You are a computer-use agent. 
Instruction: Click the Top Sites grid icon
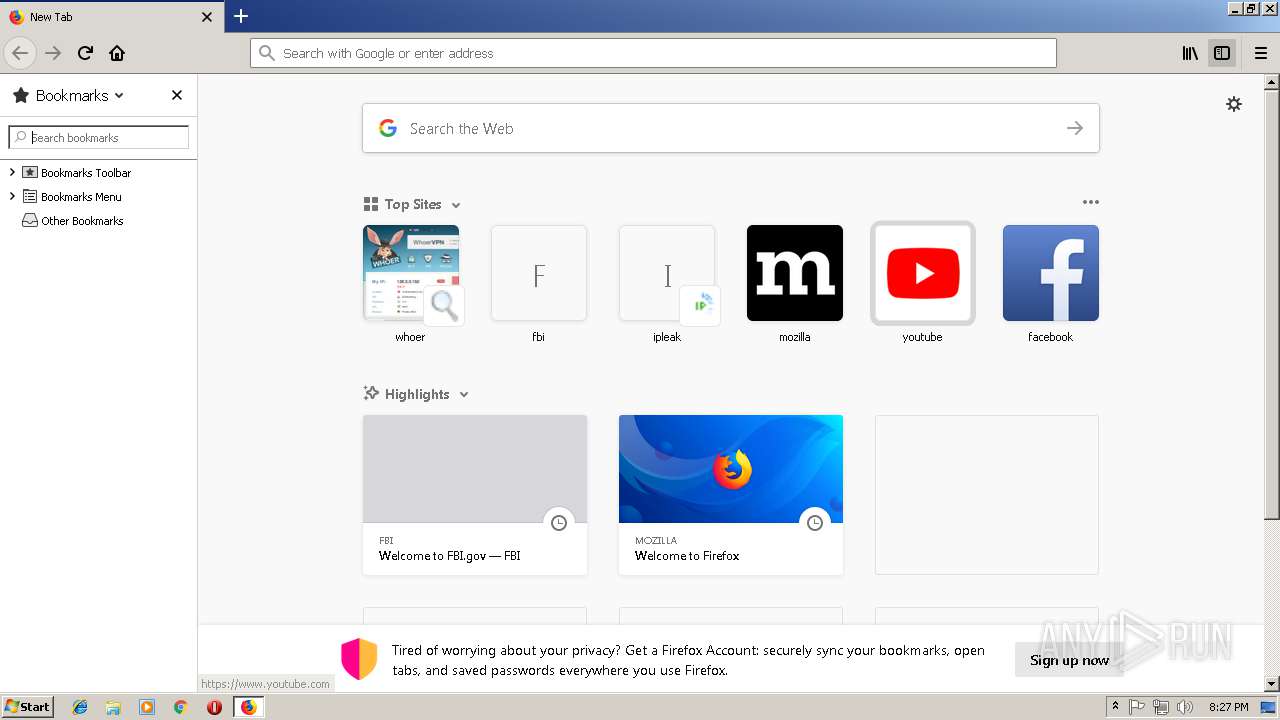point(371,204)
